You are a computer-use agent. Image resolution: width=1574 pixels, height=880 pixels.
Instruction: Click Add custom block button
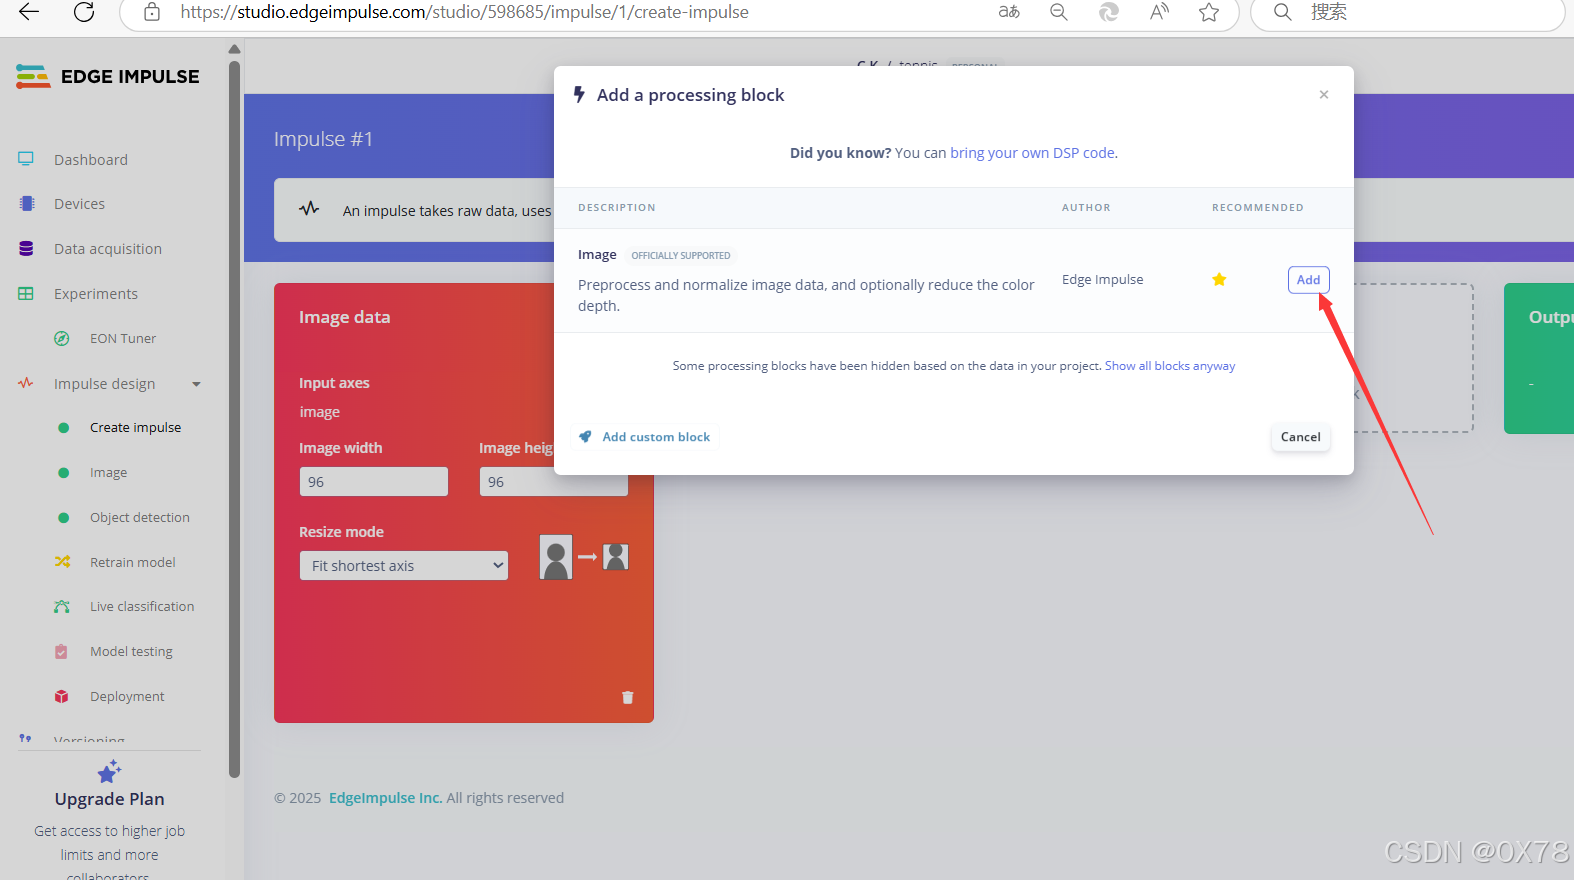click(645, 437)
